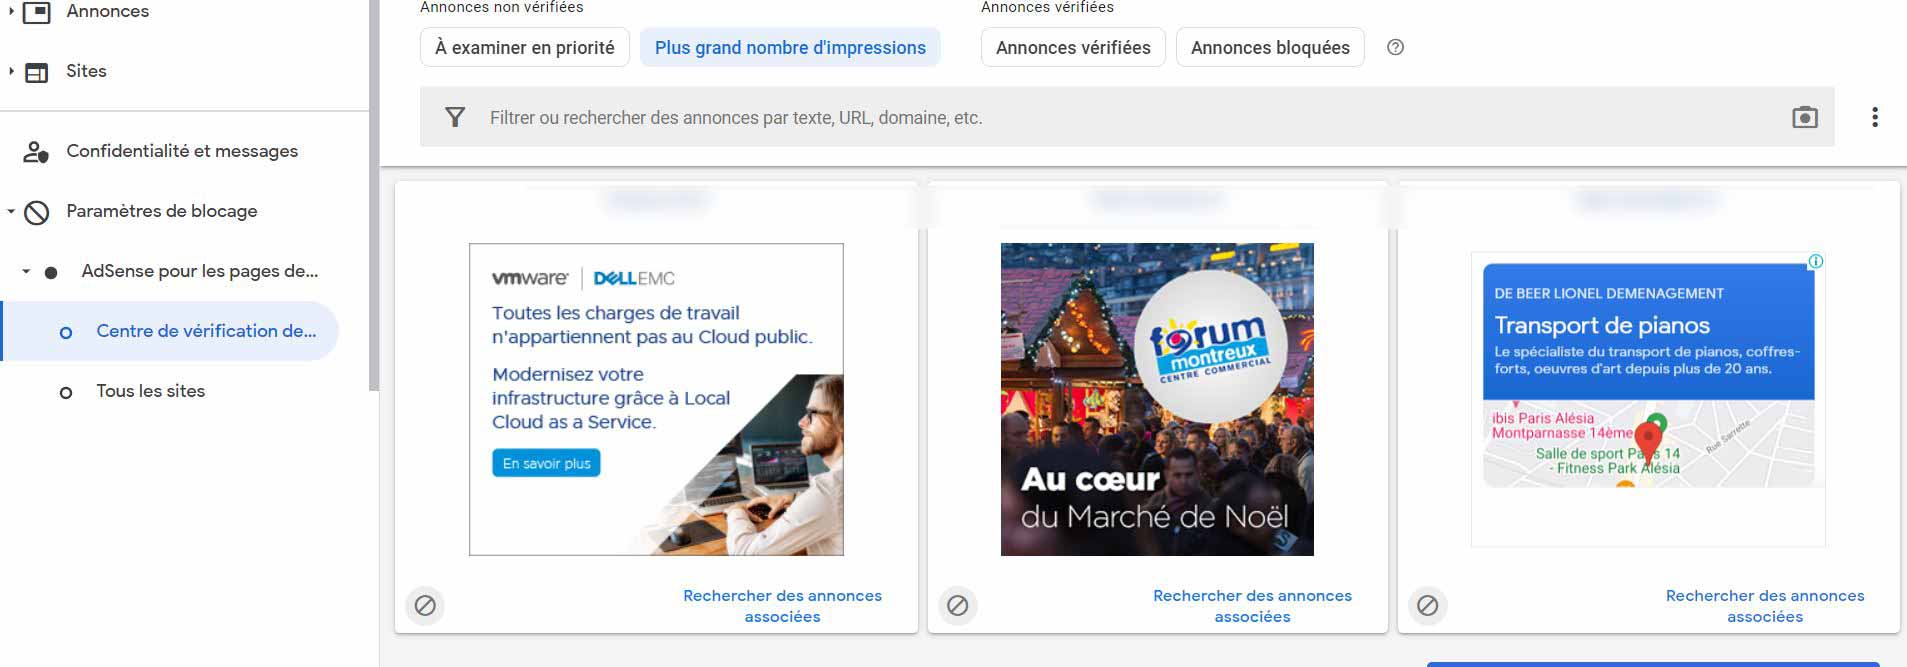Collapse the Paramètres de blocage section

[11, 211]
